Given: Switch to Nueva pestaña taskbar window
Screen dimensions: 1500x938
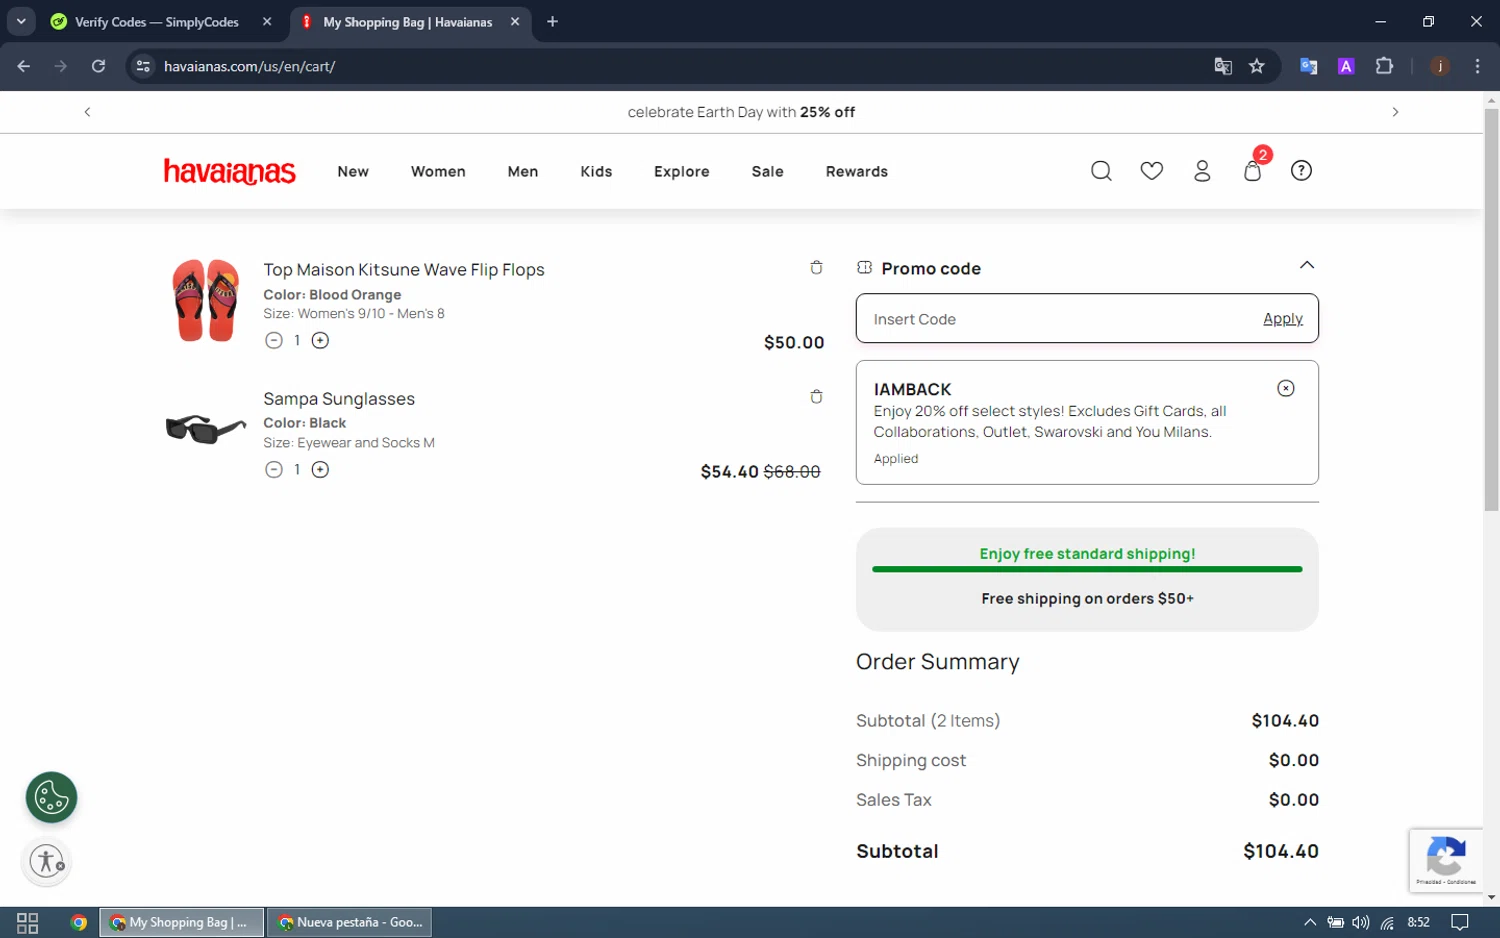Looking at the screenshot, I should tap(350, 922).
